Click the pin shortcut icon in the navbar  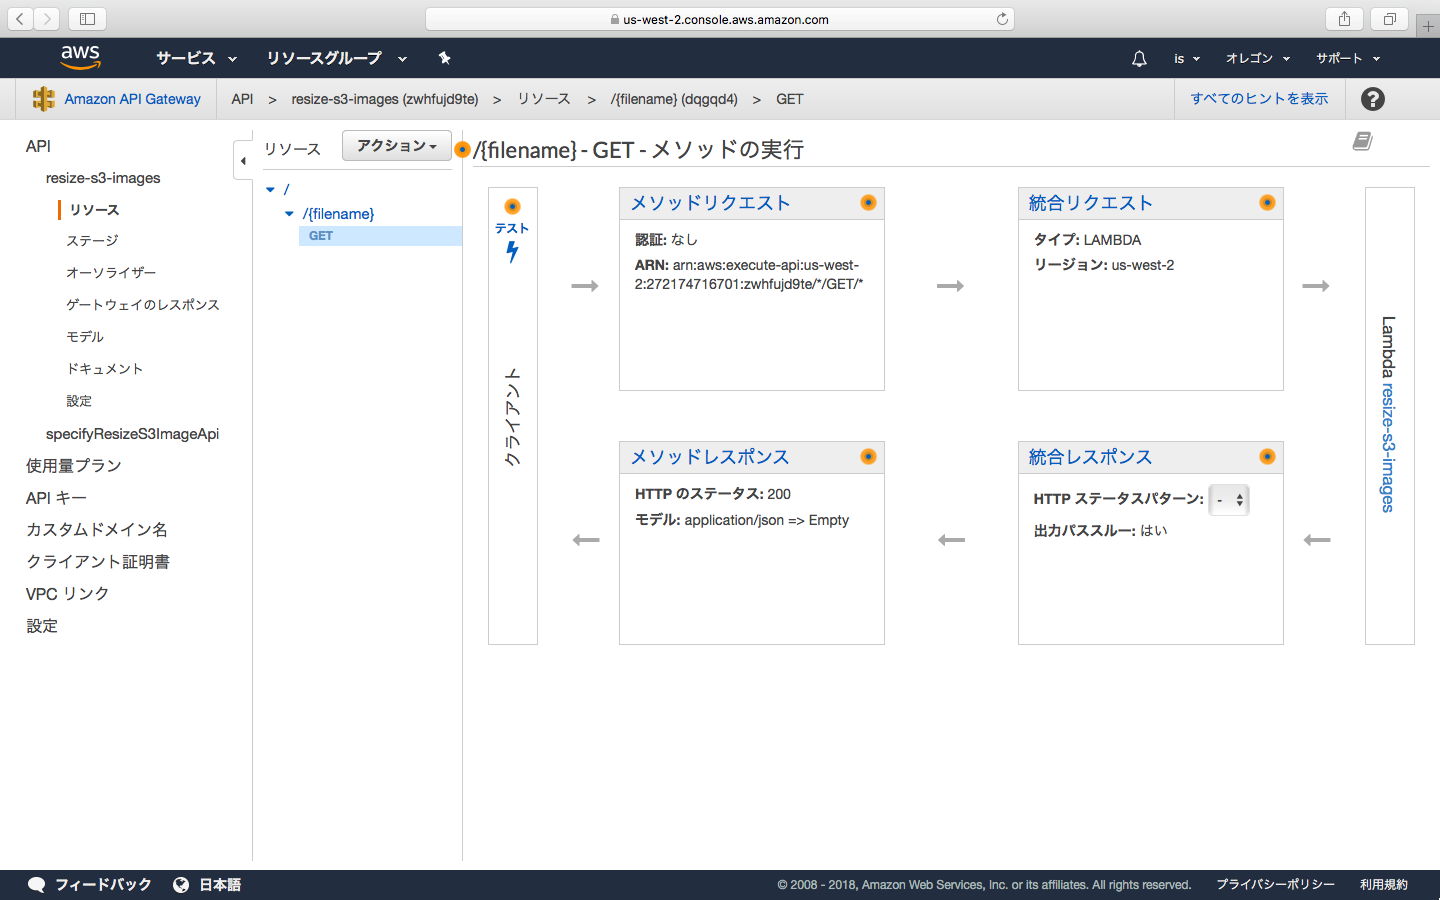point(445,58)
